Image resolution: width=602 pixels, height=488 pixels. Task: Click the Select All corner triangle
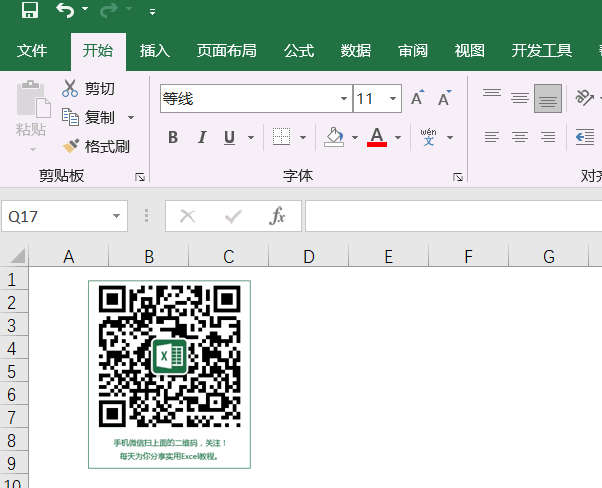click(17, 256)
